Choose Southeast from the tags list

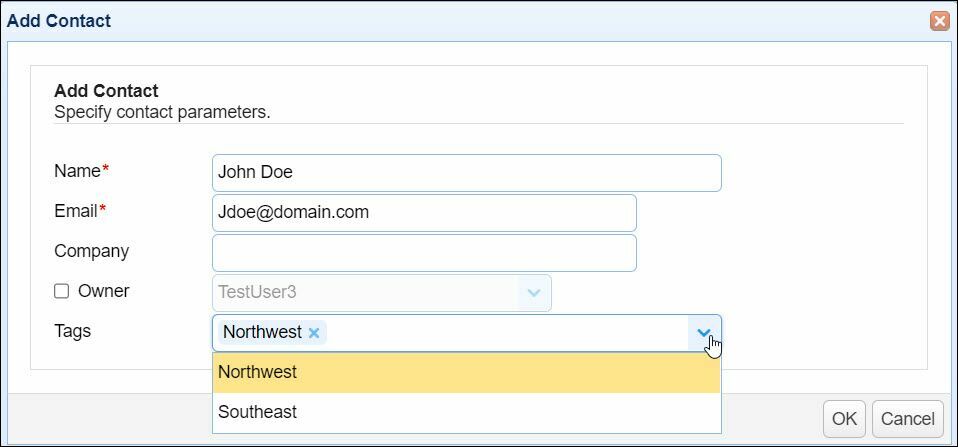[x=466, y=412]
